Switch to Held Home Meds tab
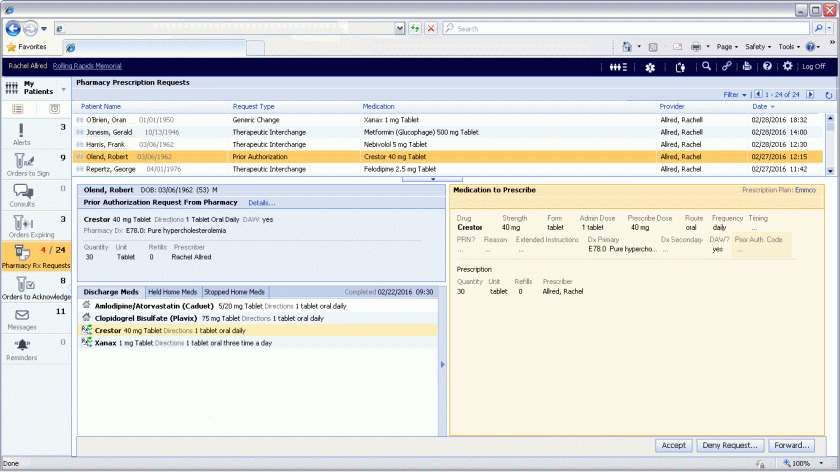Screen dimensions: 840x472 click(x=173, y=291)
